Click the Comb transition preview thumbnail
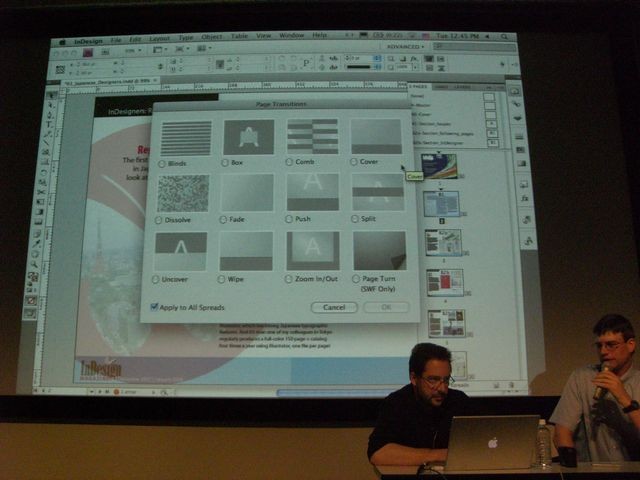 (313, 136)
